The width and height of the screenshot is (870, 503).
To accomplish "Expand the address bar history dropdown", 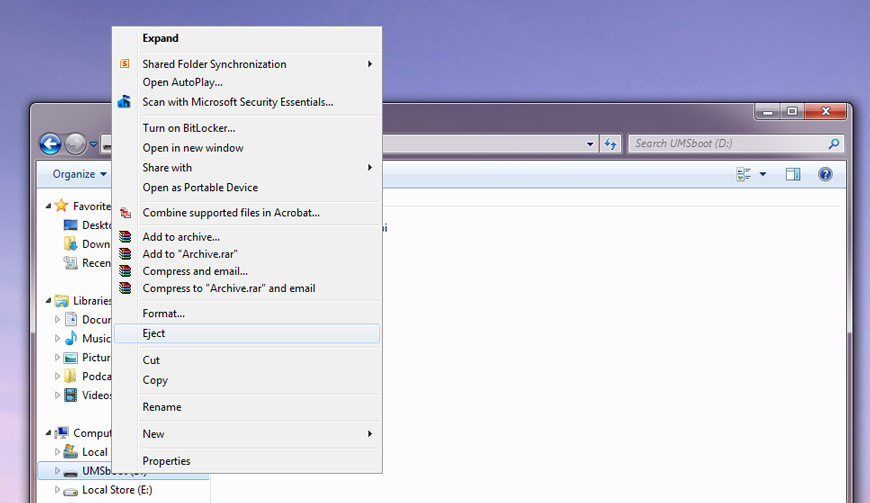I will 590,144.
